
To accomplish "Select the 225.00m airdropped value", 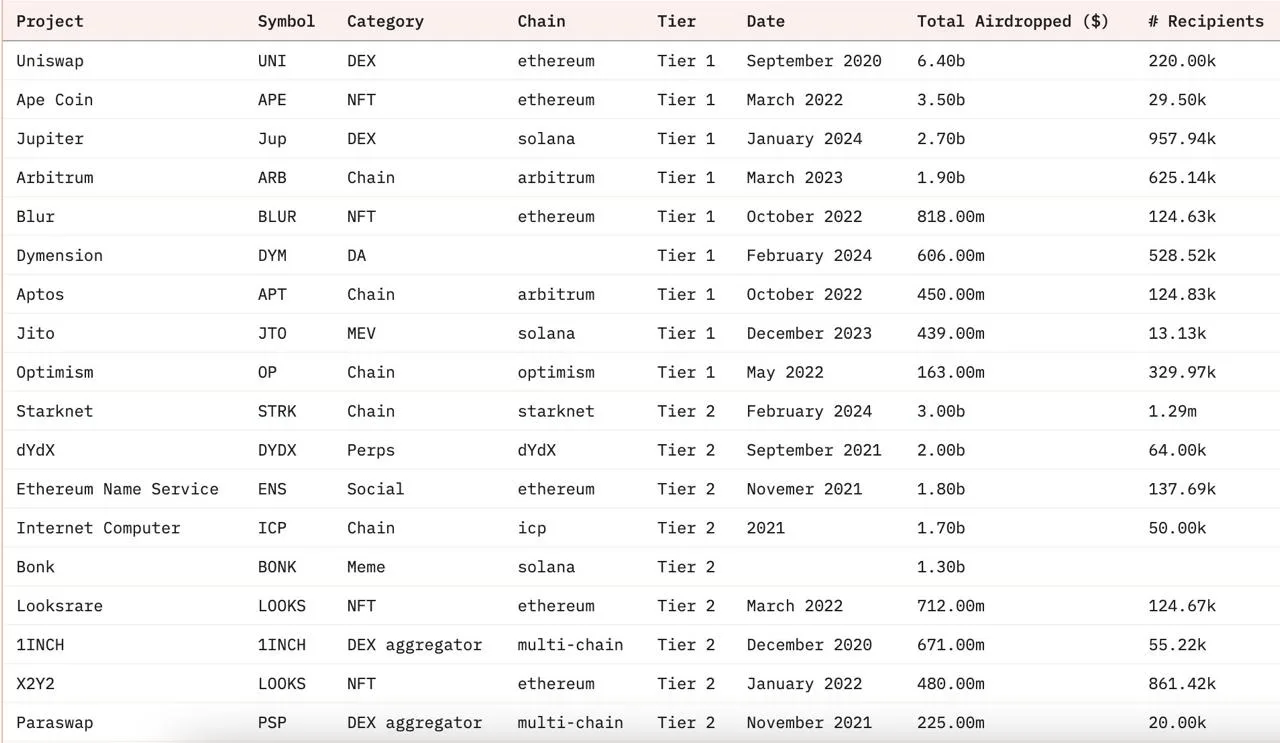I will (x=951, y=724).
